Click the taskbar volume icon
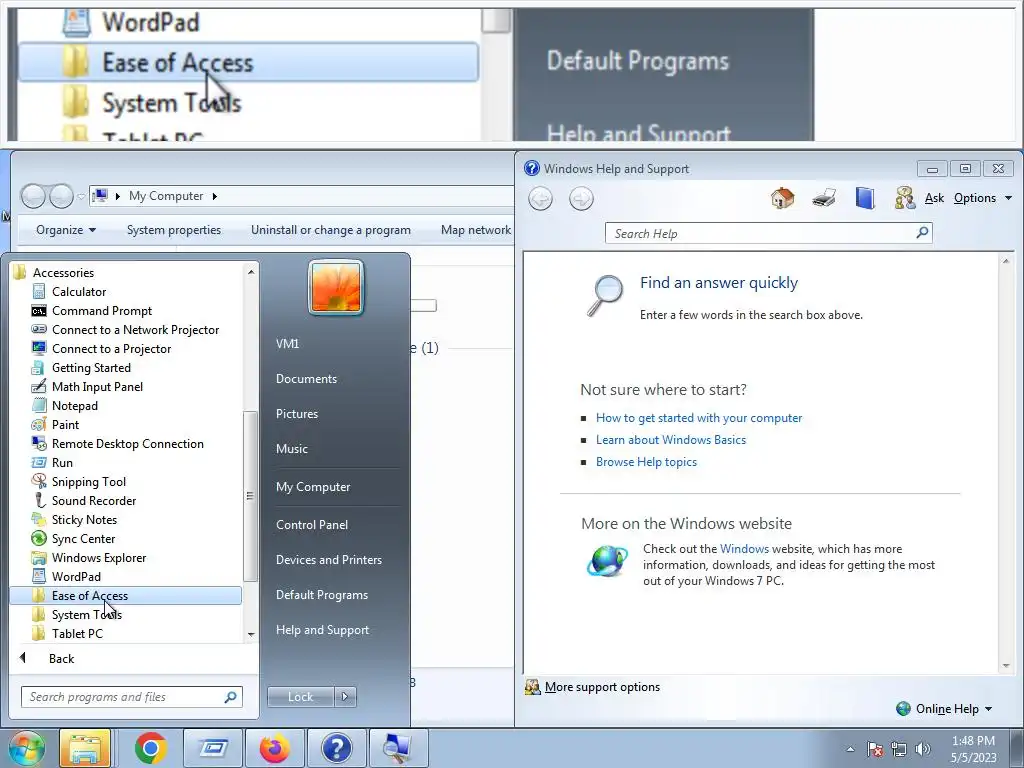Image resolution: width=1024 pixels, height=768 pixels. [x=923, y=749]
